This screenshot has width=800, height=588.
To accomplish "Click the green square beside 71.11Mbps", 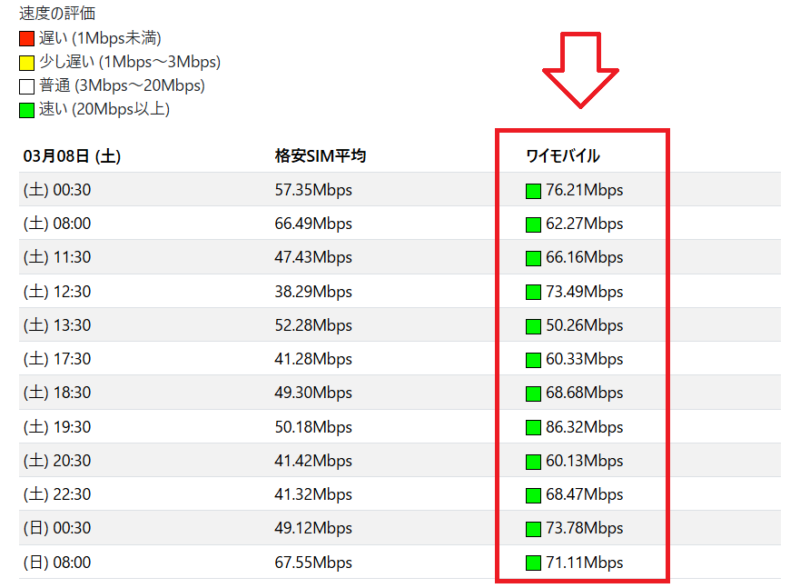I will point(533,563).
